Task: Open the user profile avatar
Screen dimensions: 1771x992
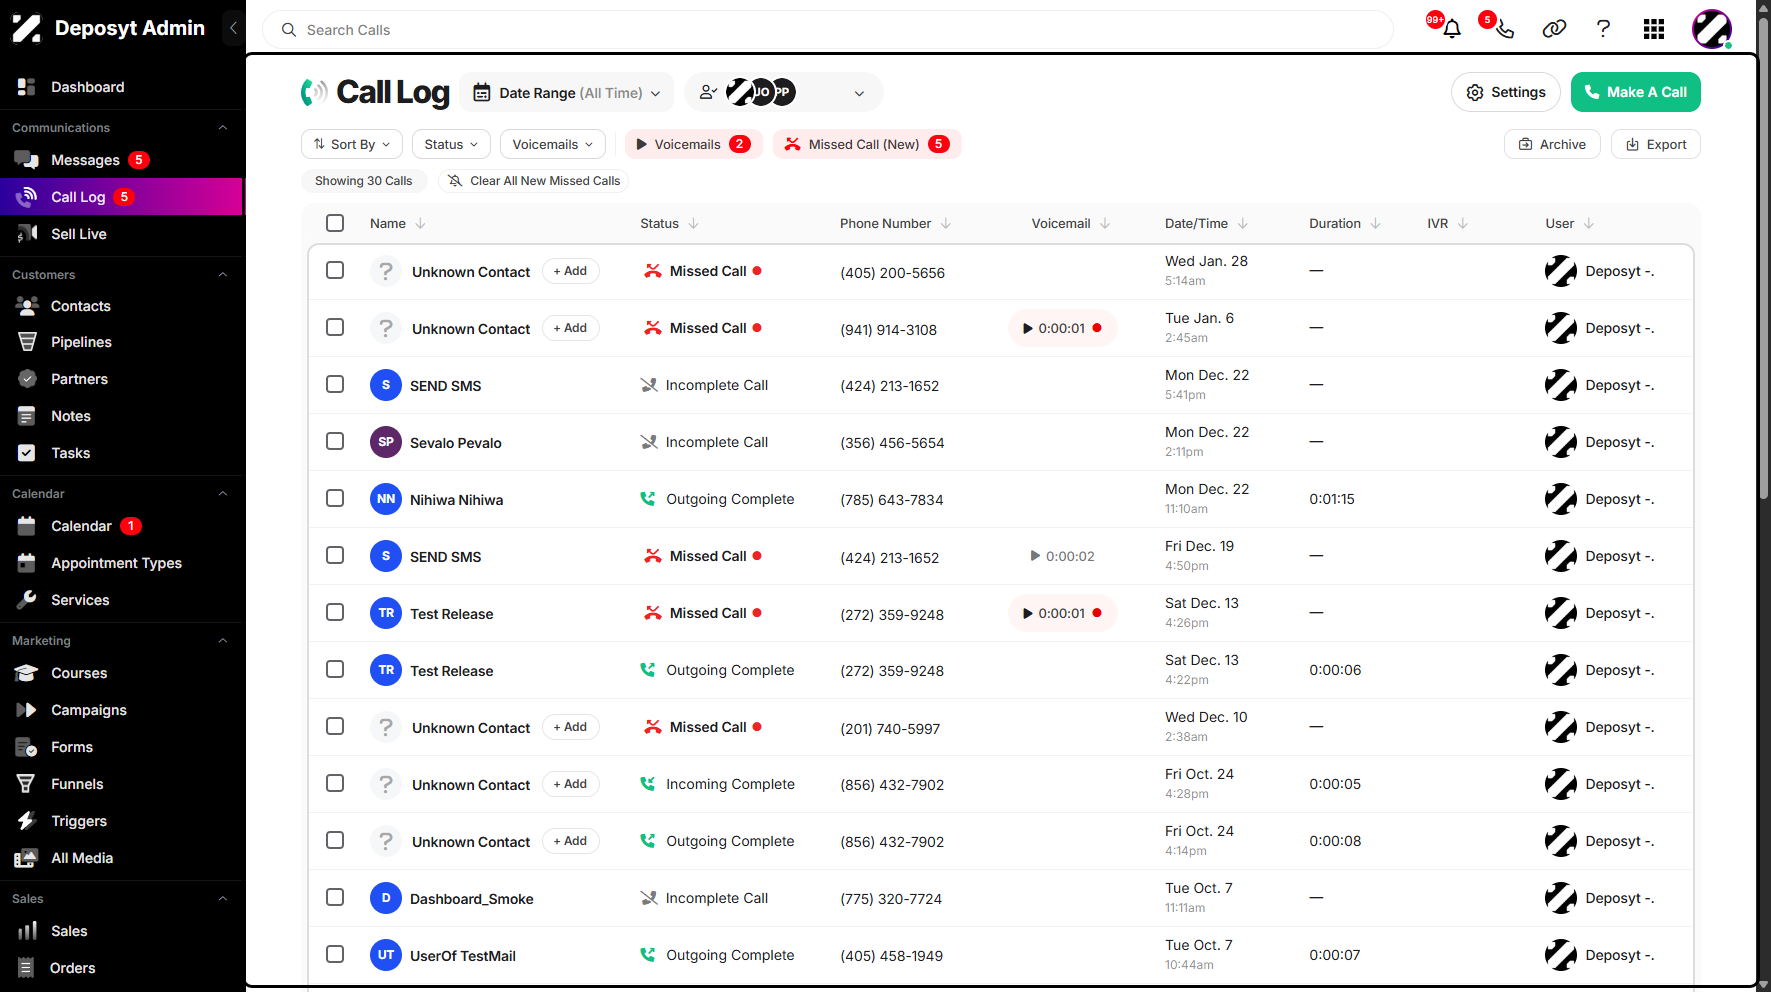Action: 1711,29
